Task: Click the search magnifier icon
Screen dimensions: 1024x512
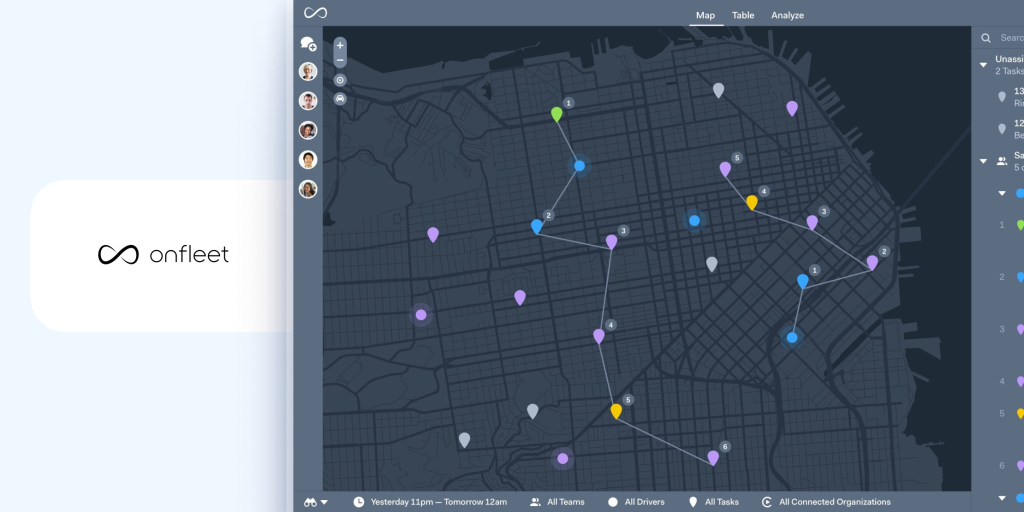Action: [x=986, y=38]
